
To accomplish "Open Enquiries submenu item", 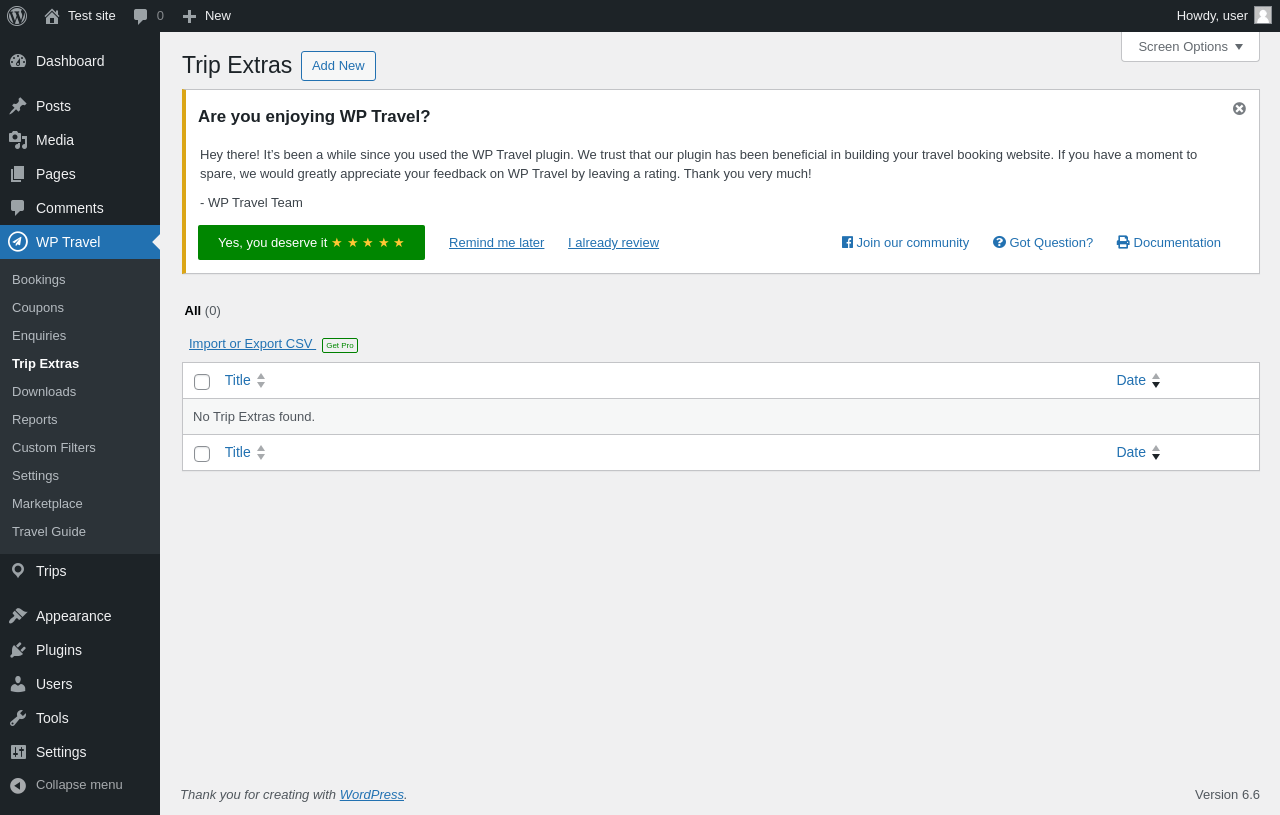I will pyautogui.click(x=39, y=335).
